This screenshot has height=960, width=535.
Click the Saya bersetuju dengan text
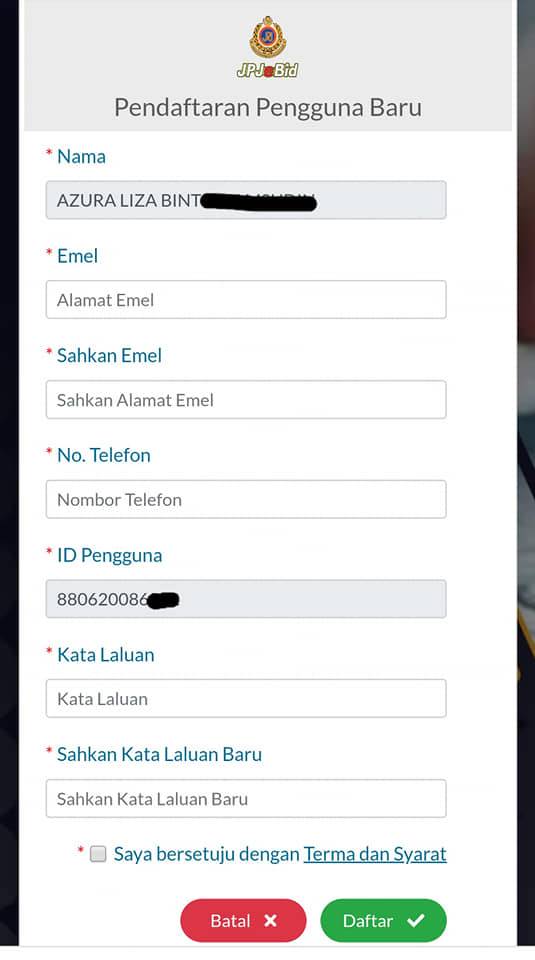(207, 853)
